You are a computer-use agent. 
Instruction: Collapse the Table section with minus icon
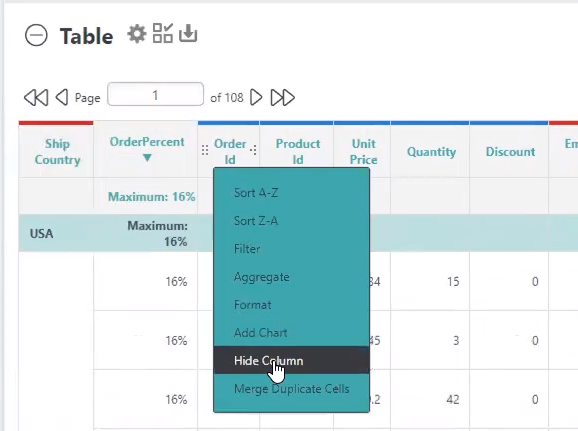36,35
